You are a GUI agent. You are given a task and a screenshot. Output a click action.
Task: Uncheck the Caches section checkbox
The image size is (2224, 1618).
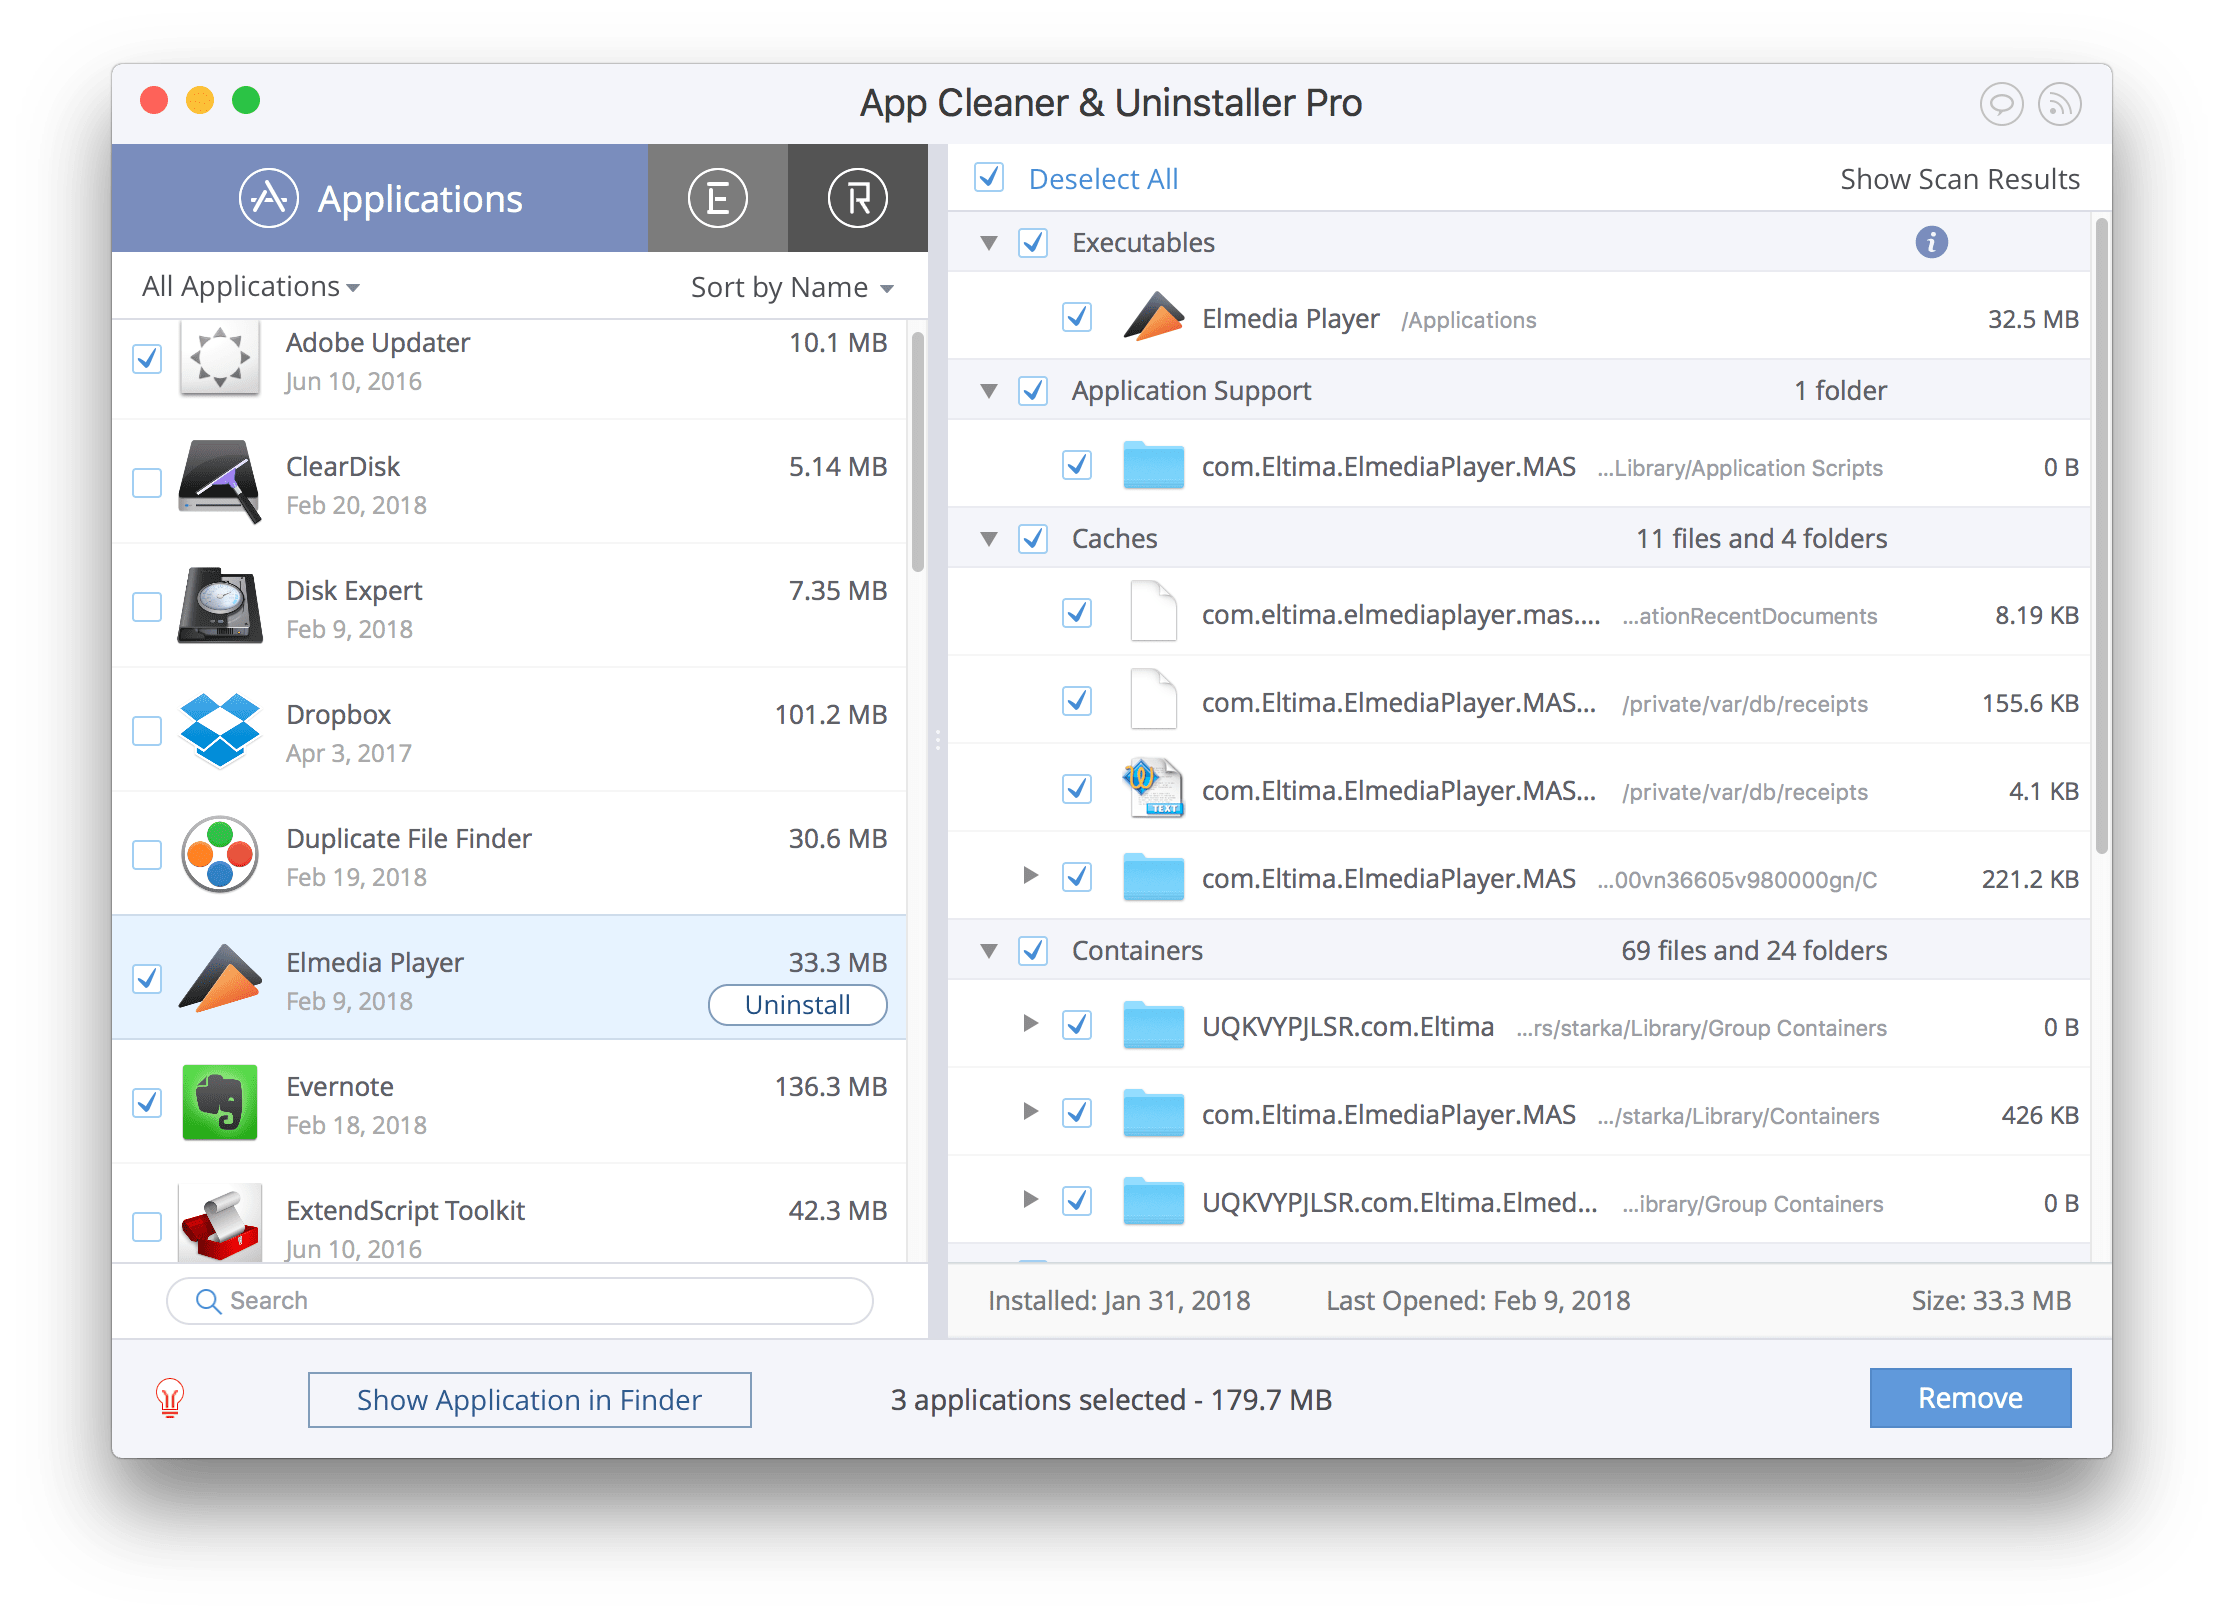pos(1033,537)
